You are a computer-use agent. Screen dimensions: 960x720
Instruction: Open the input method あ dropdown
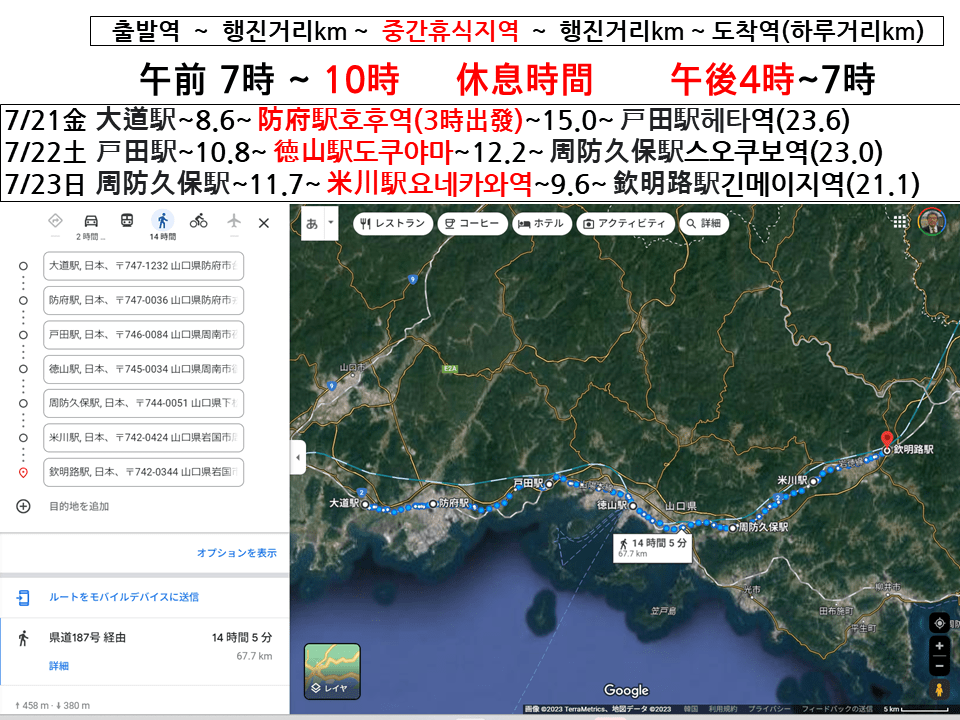(318, 223)
